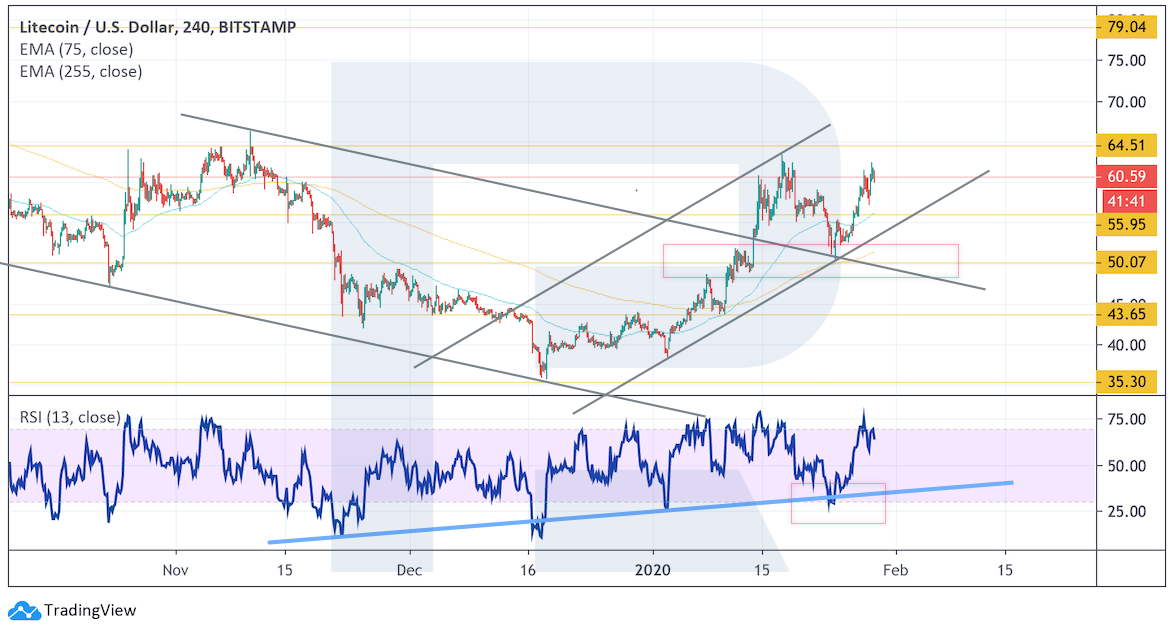The height and width of the screenshot is (634, 1174).
Task: Click the Dec label on time axis
Action: tap(410, 568)
